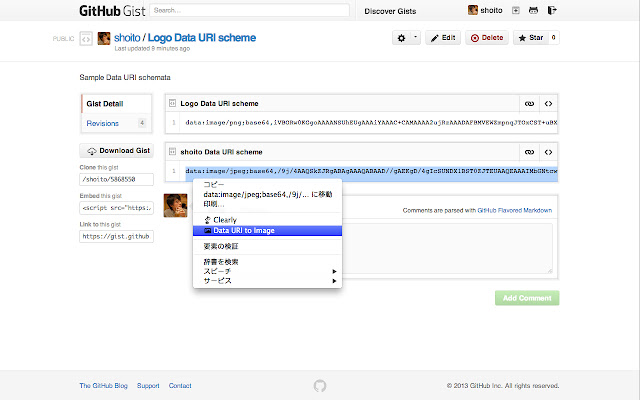Open the shoito profile in header

[485, 10]
